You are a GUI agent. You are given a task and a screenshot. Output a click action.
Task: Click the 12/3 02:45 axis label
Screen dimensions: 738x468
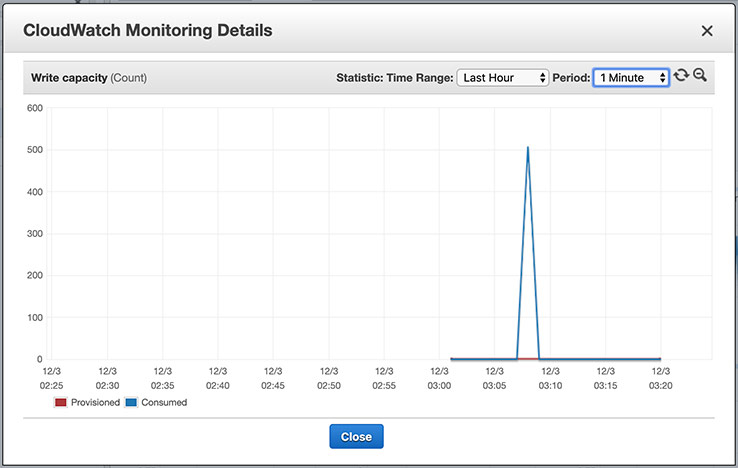pos(273,379)
